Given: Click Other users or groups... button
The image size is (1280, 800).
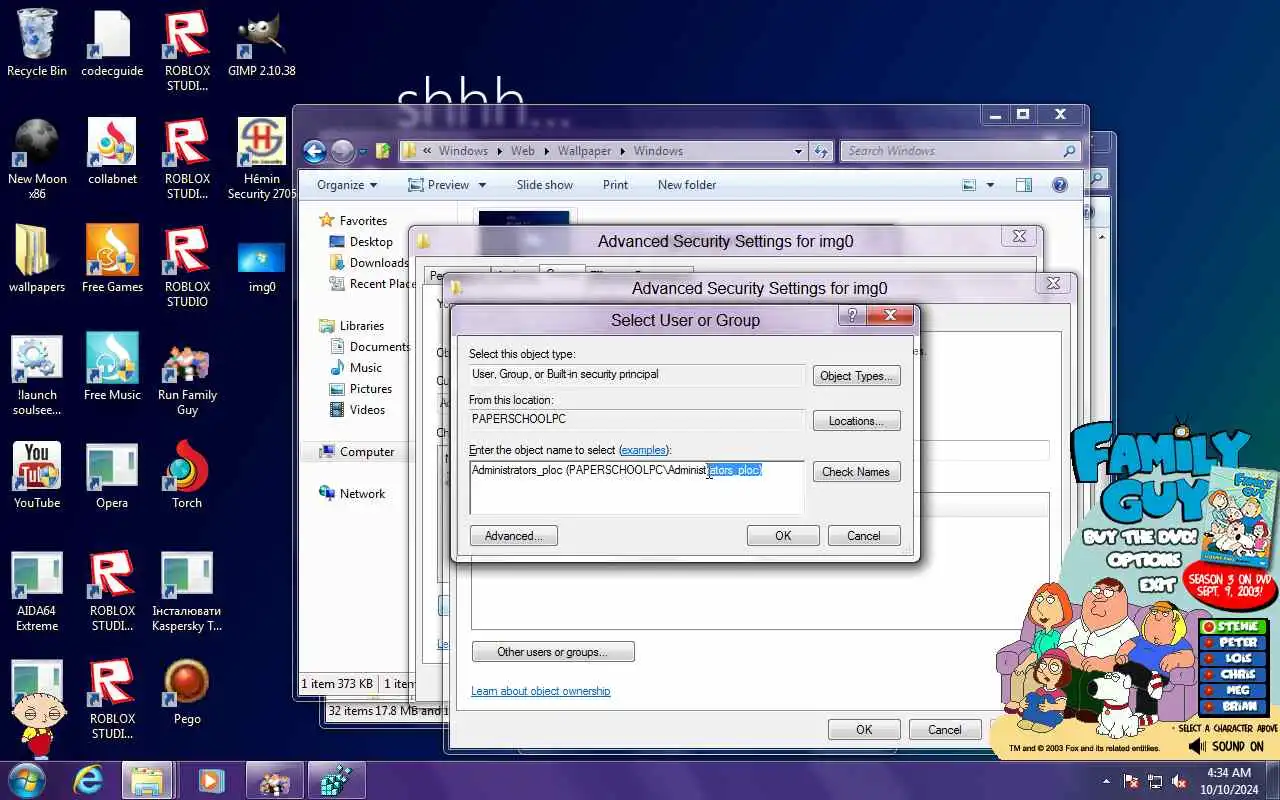Looking at the screenshot, I should pos(553,652).
